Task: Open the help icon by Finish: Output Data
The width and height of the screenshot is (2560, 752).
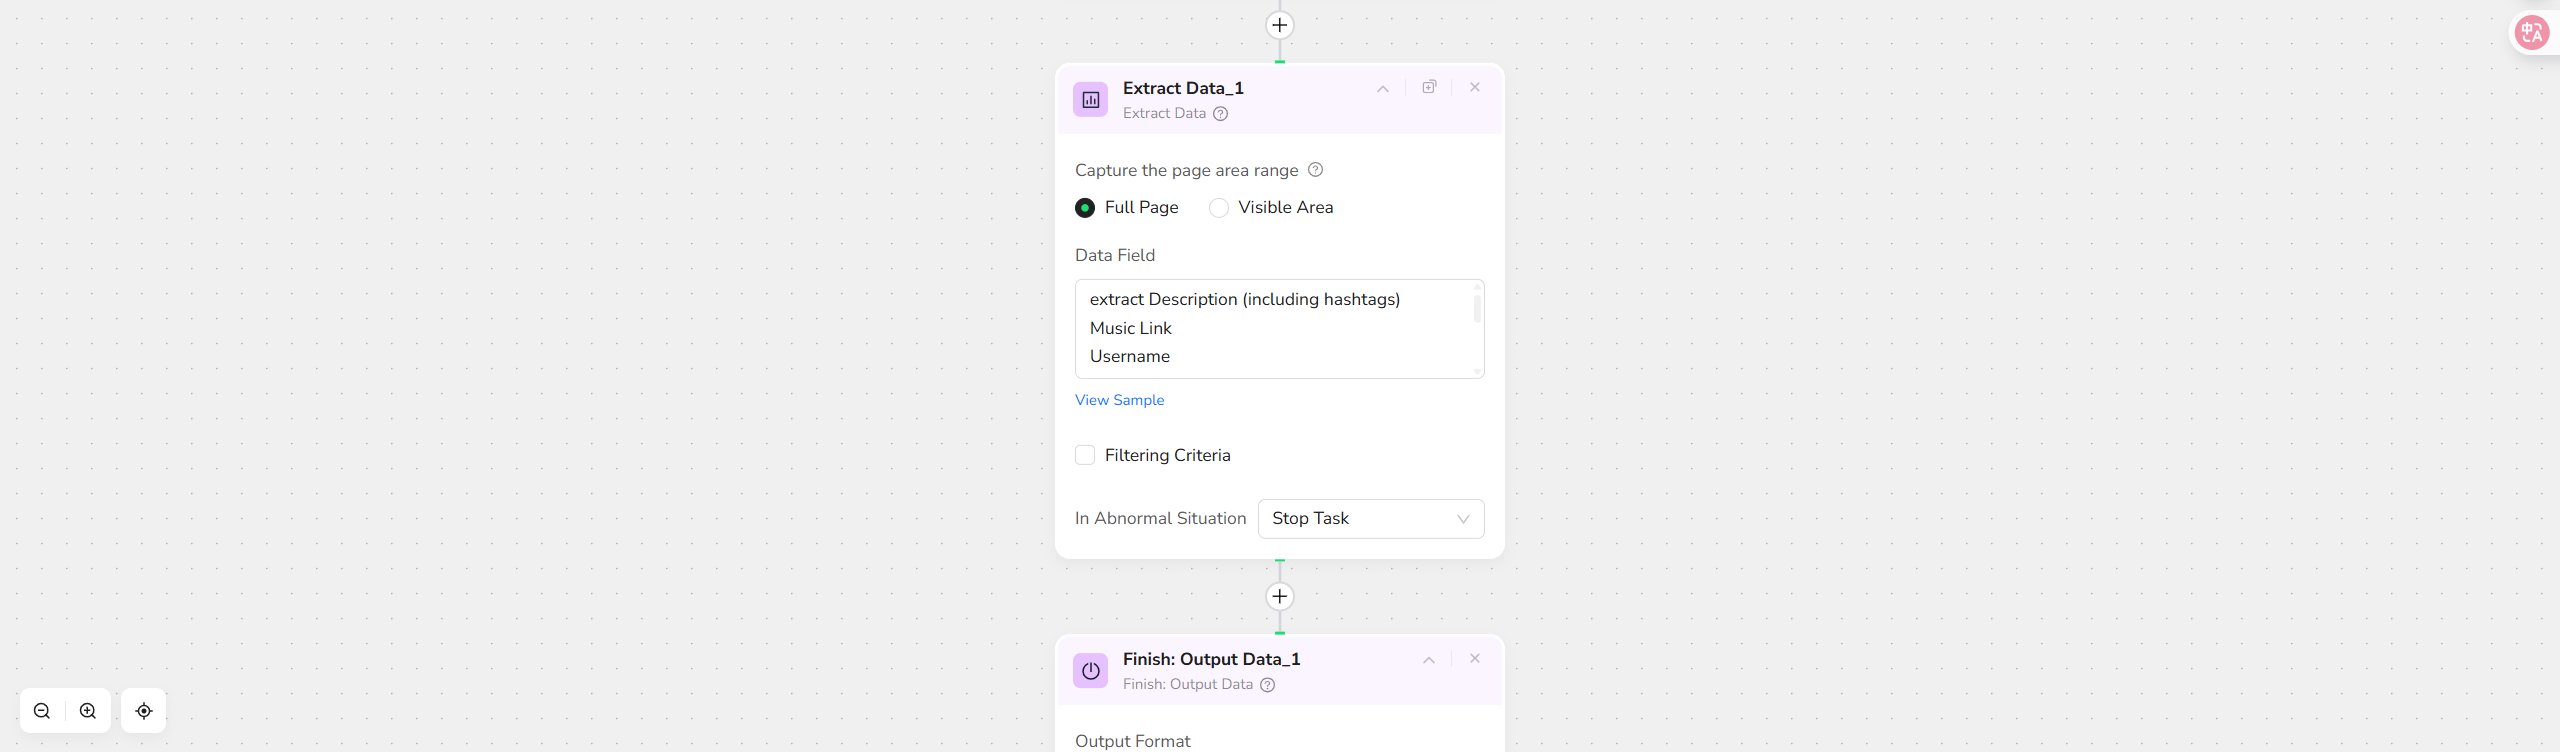Action: 1267,685
